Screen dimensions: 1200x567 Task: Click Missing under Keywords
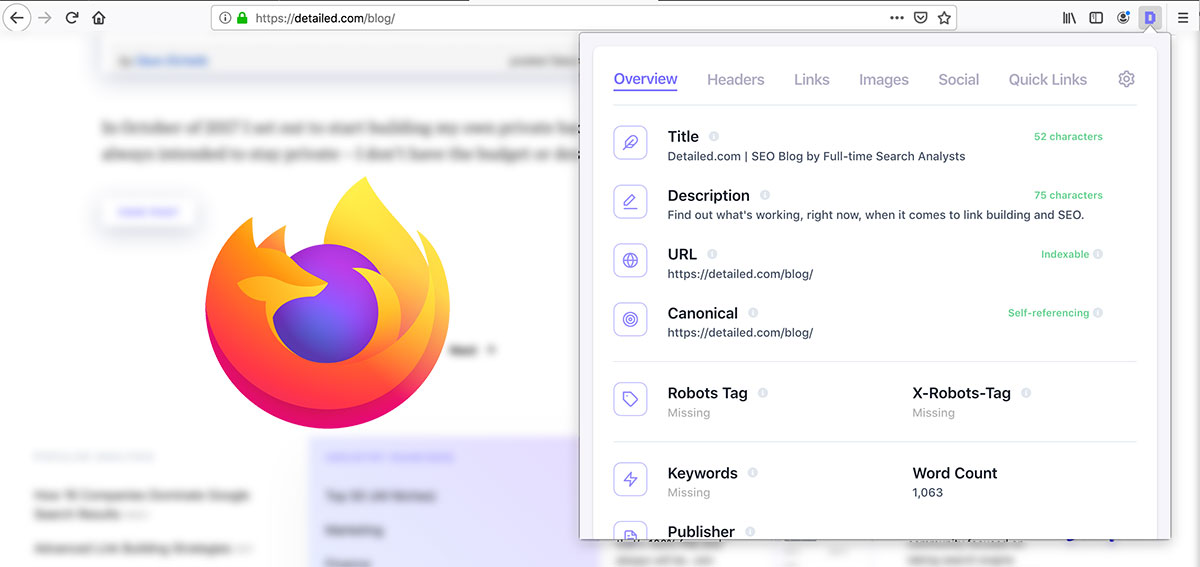pyautogui.click(x=689, y=493)
